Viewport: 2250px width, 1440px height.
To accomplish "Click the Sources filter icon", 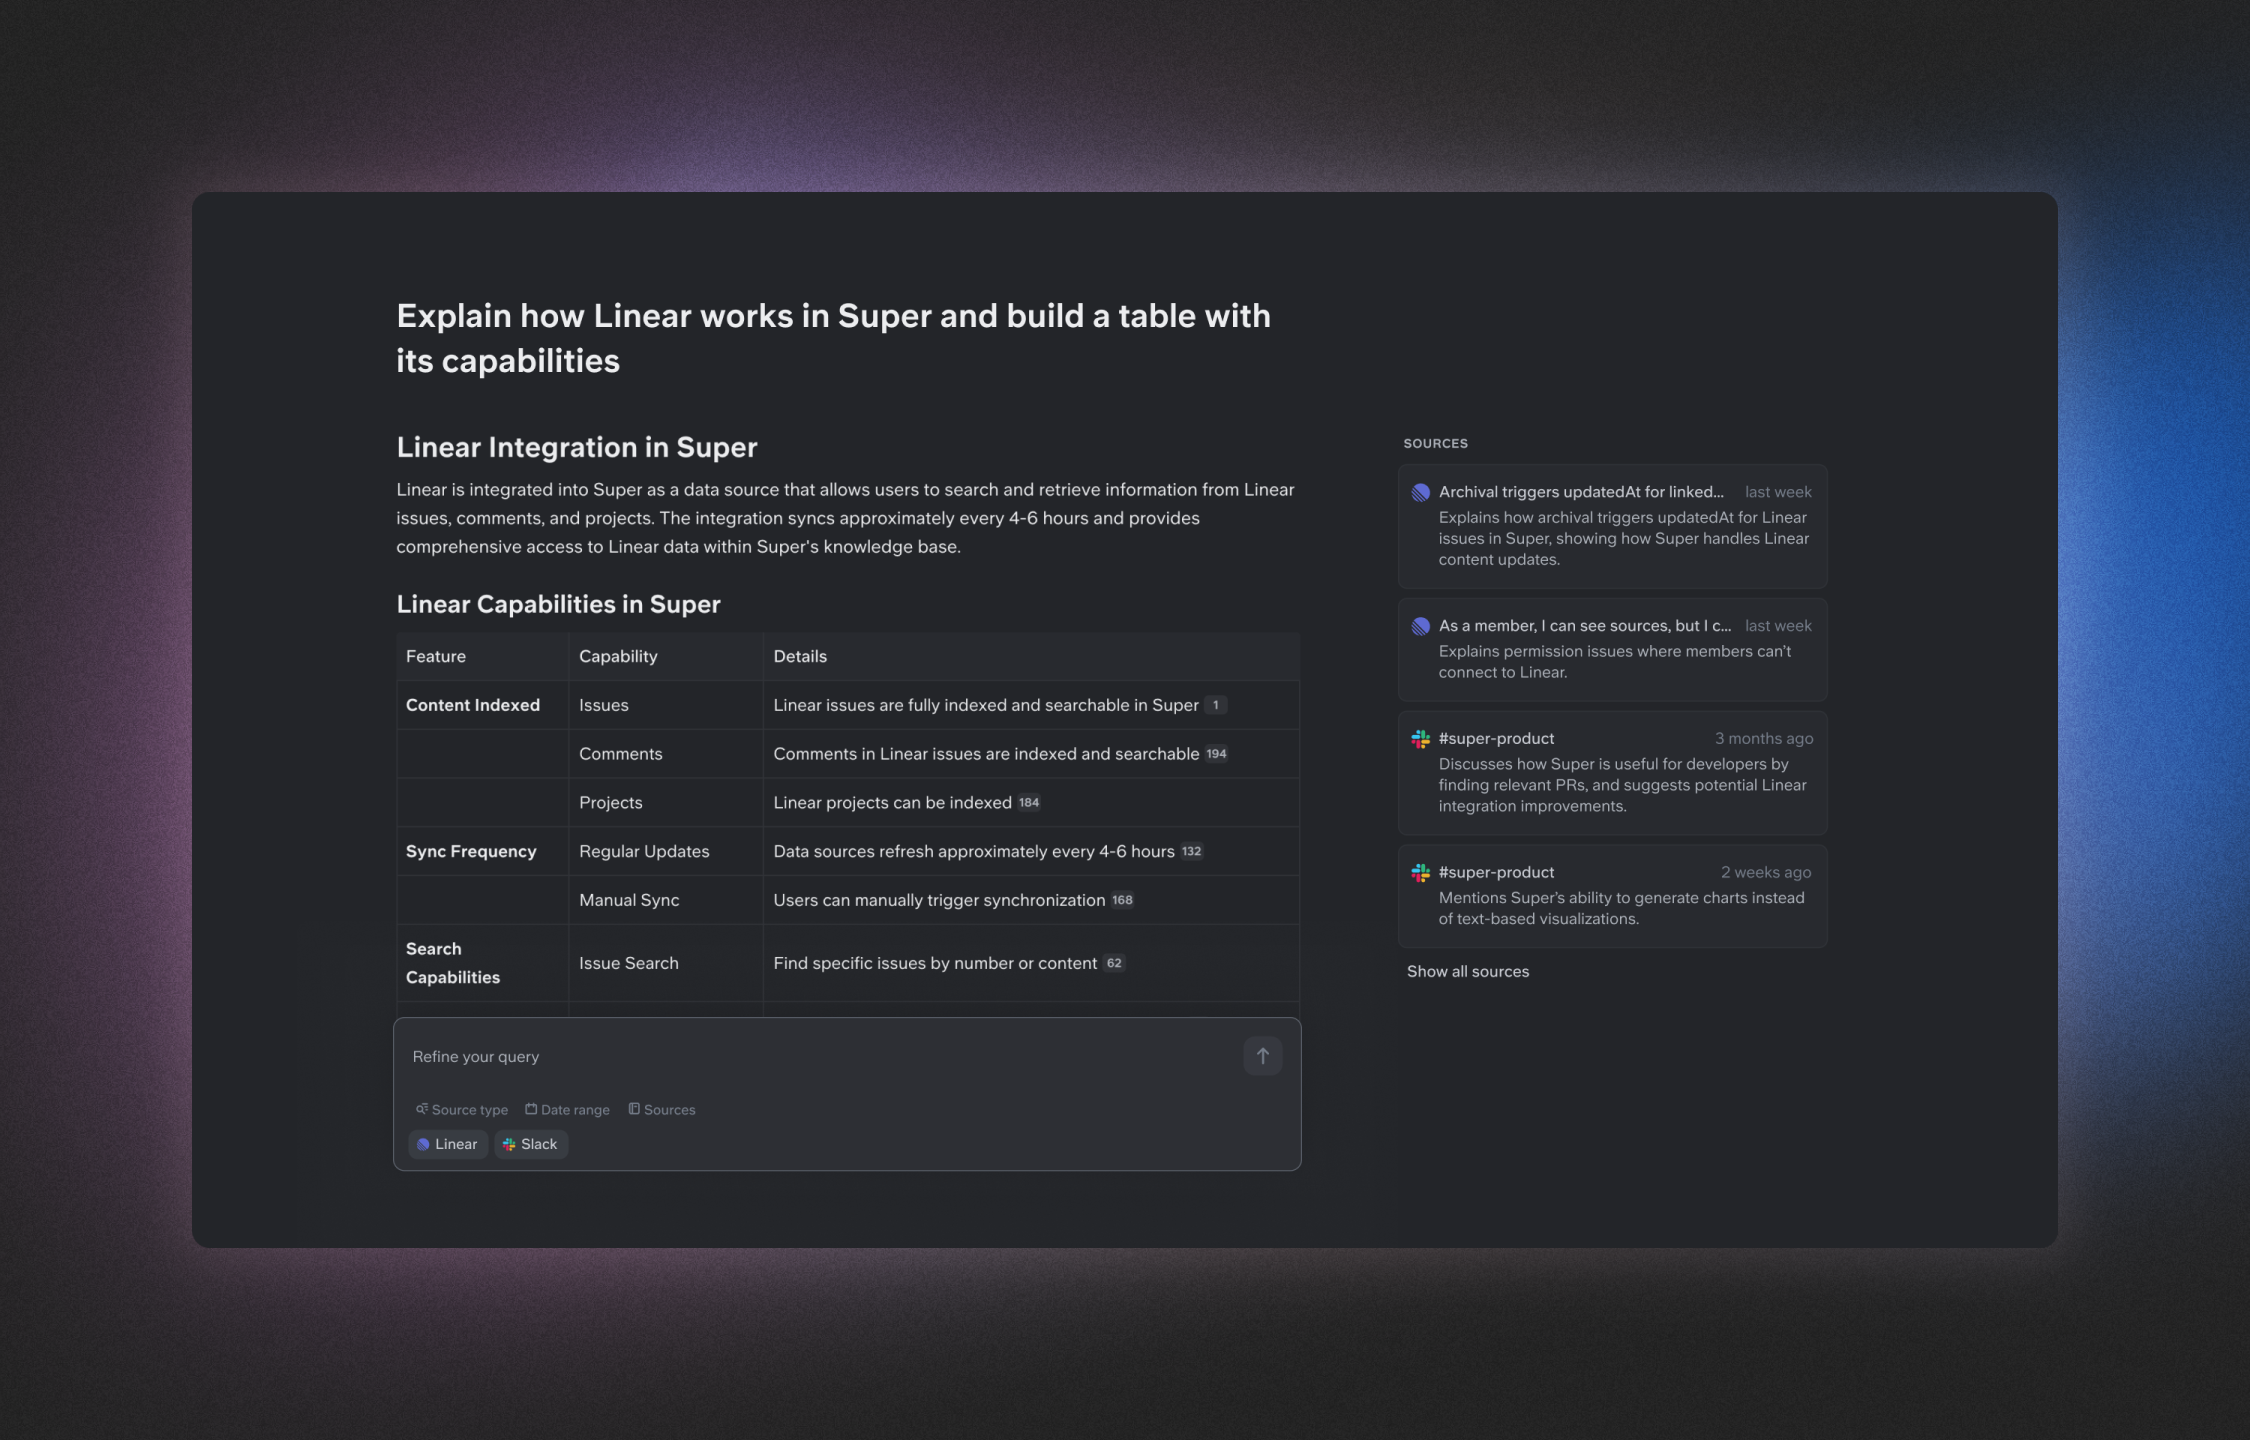I will [x=634, y=1109].
